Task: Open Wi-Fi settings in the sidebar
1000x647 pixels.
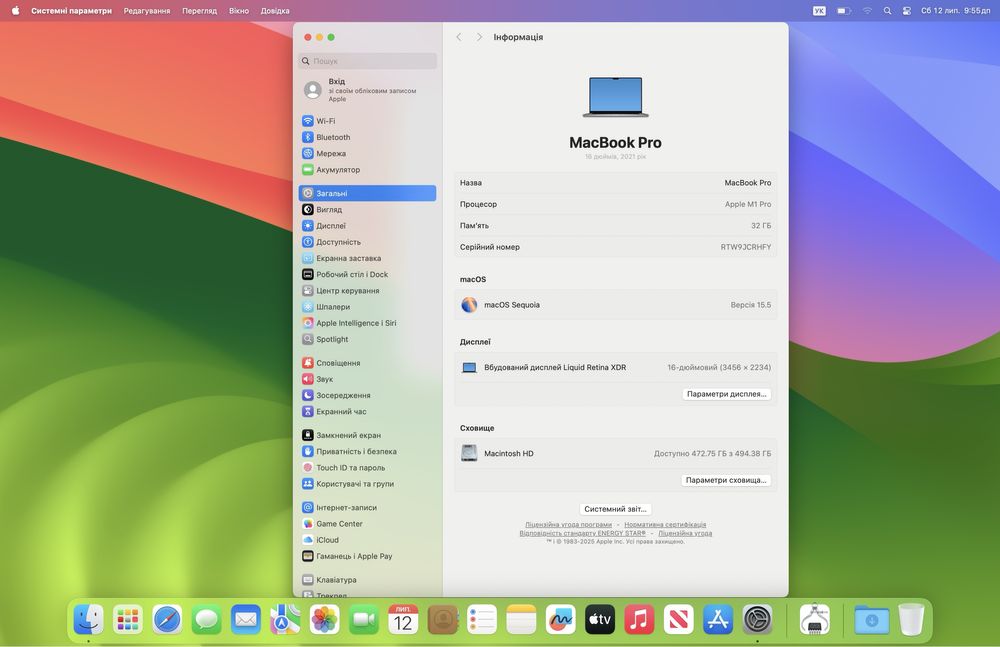Action: [x=367, y=121]
